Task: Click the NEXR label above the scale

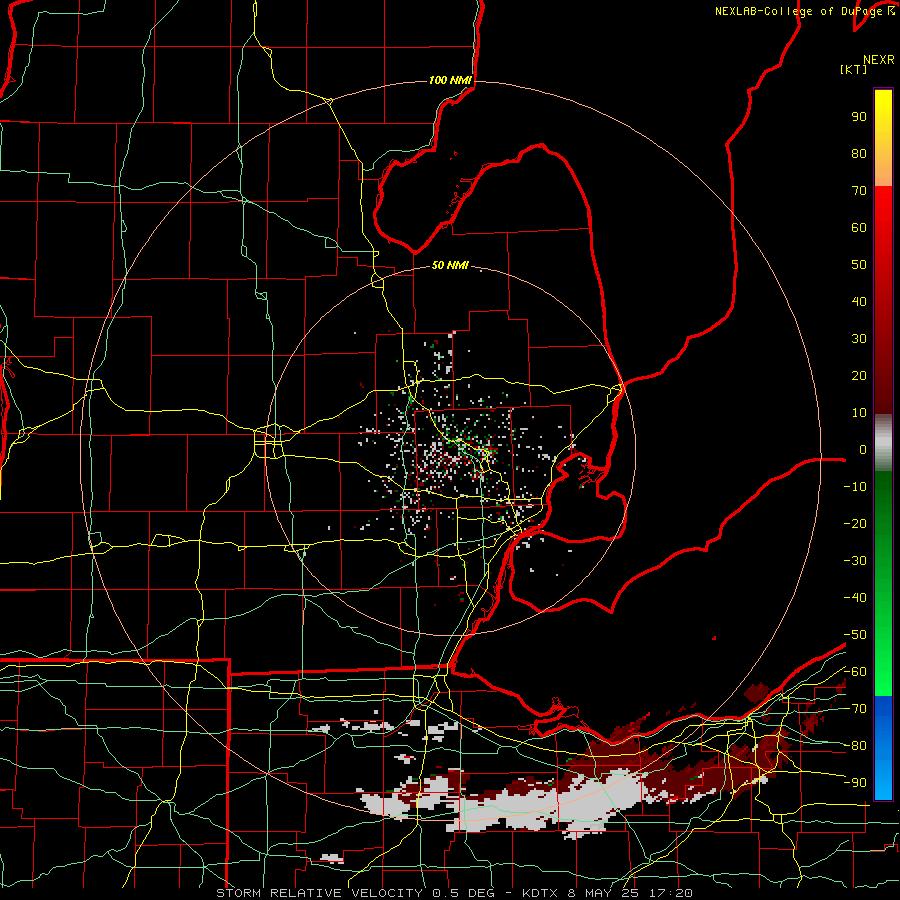Action: (x=879, y=60)
